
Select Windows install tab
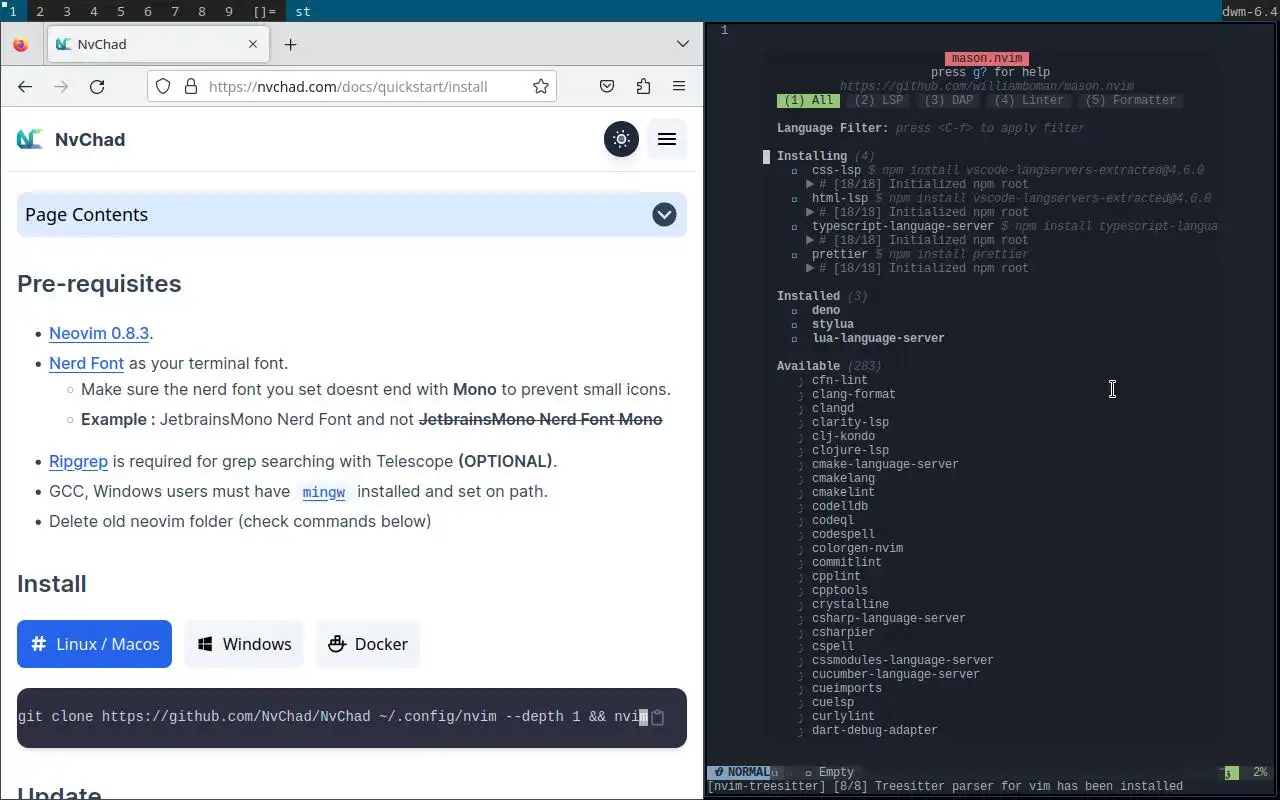tap(244, 644)
